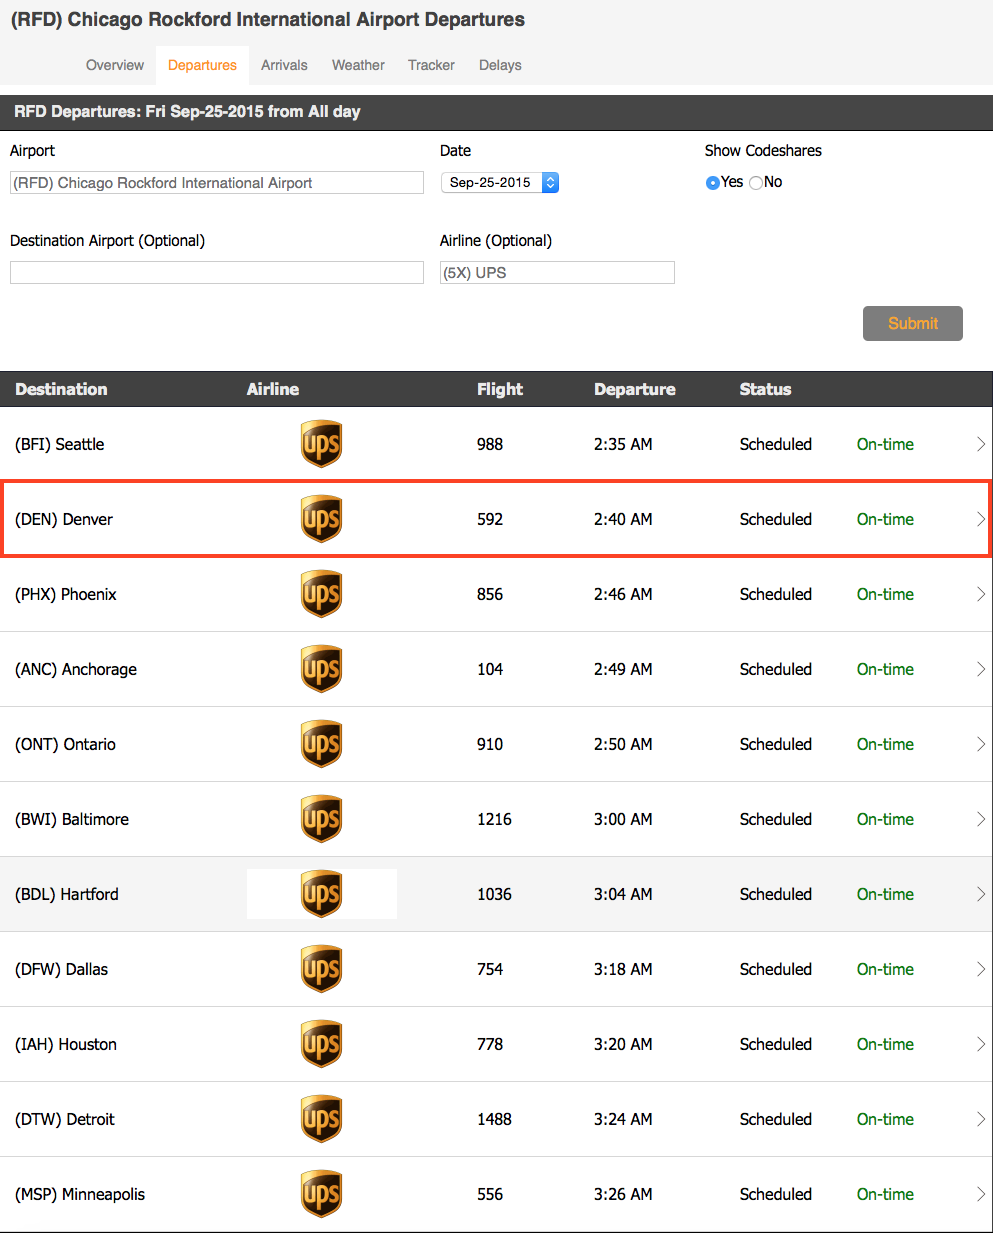Viewport: 993px width, 1233px height.
Task: Click flight number 910
Action: click(490, 744)
